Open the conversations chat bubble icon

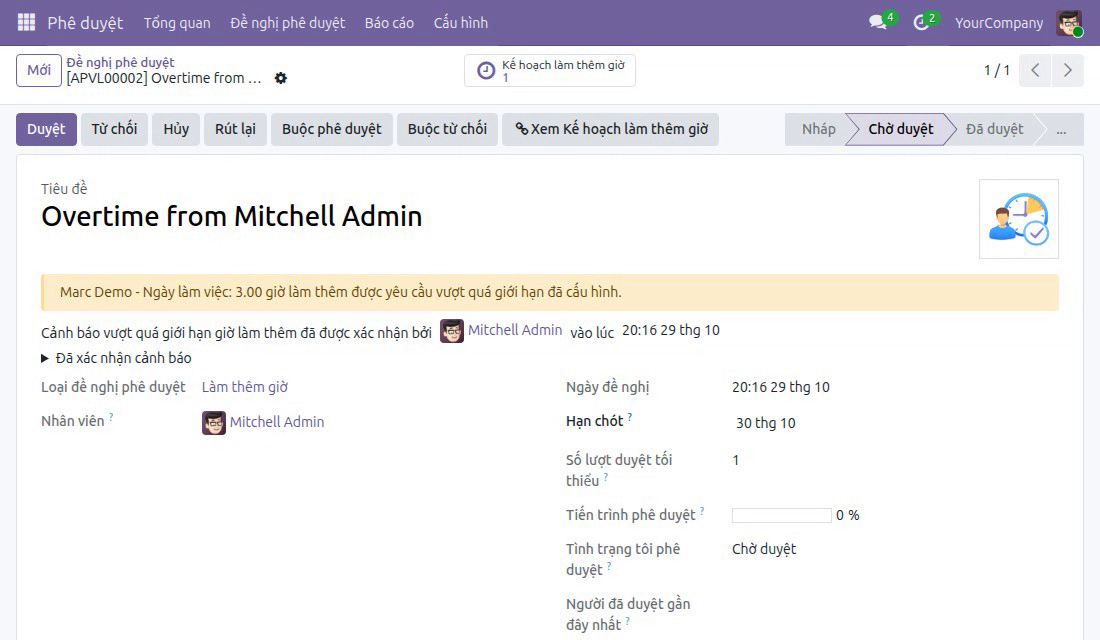coord(877,22)
